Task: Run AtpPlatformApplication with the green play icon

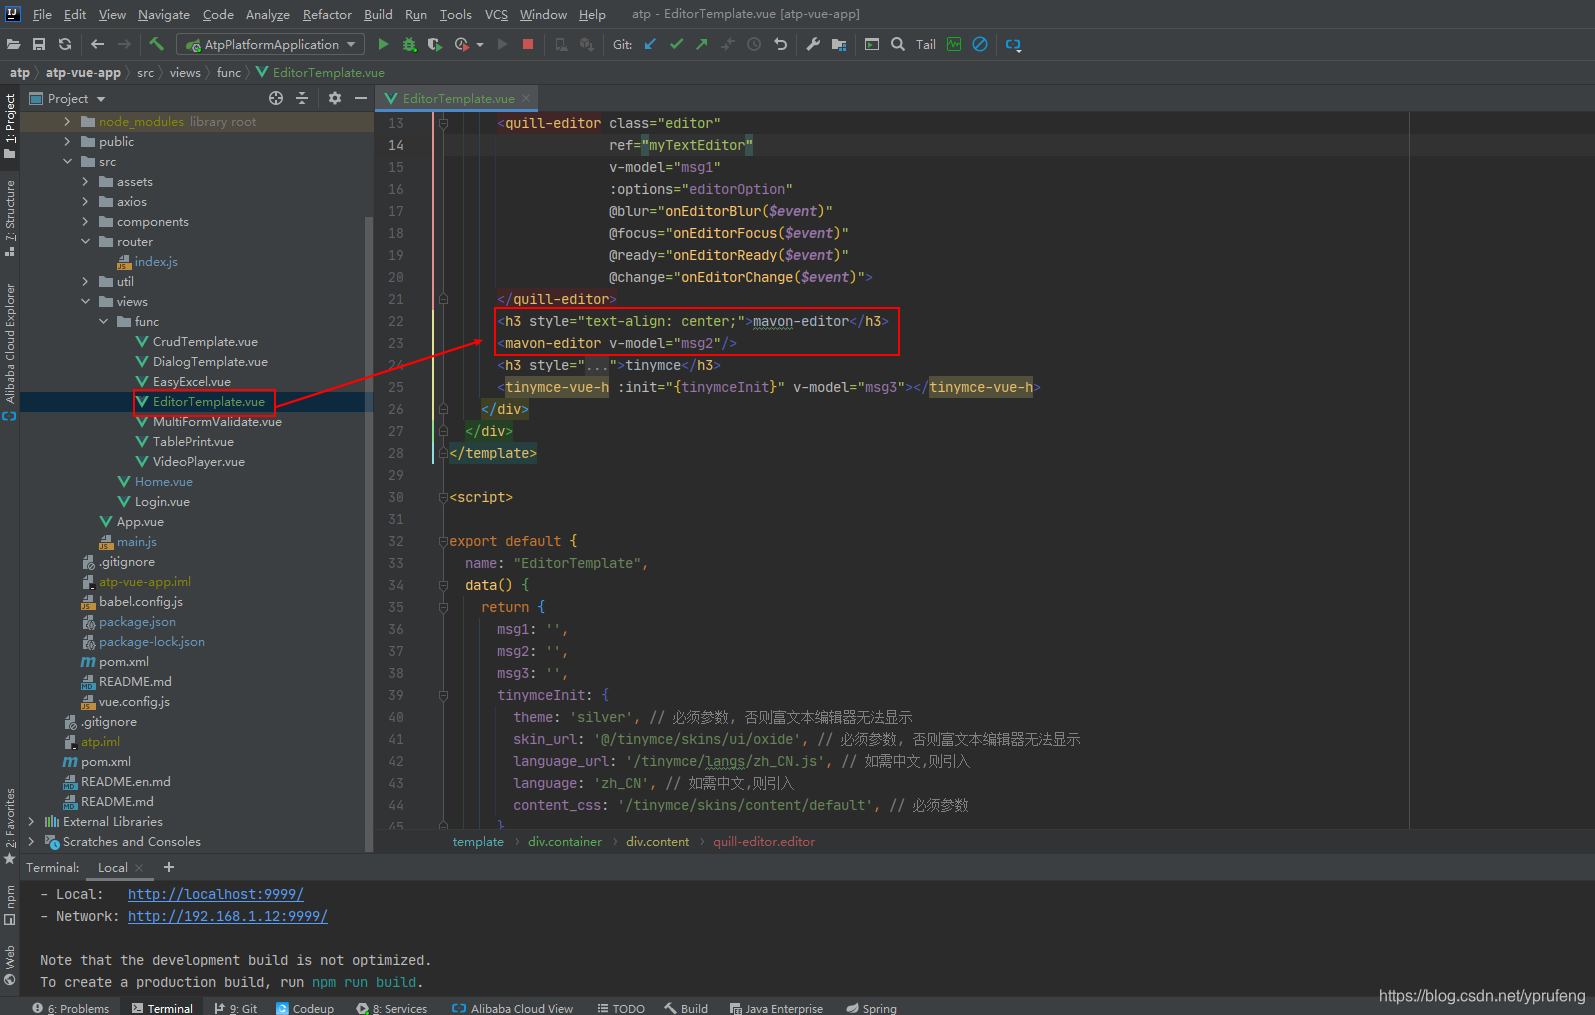Action: (x=383, y=44)
